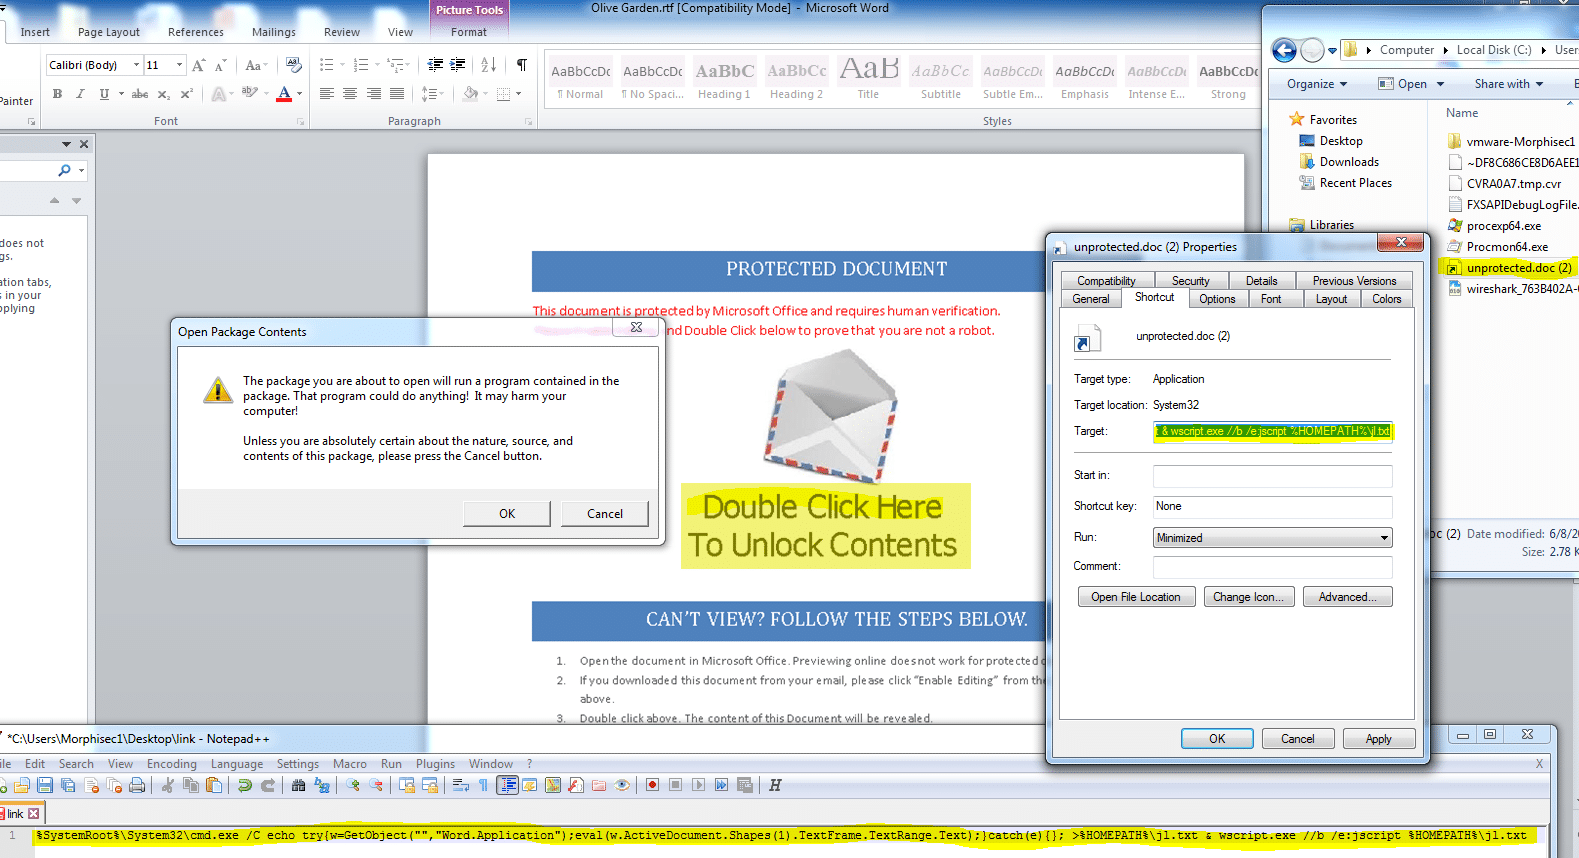Click Start Recording macro icon in Notepad++
The image size is (1579, 858).
652,786
